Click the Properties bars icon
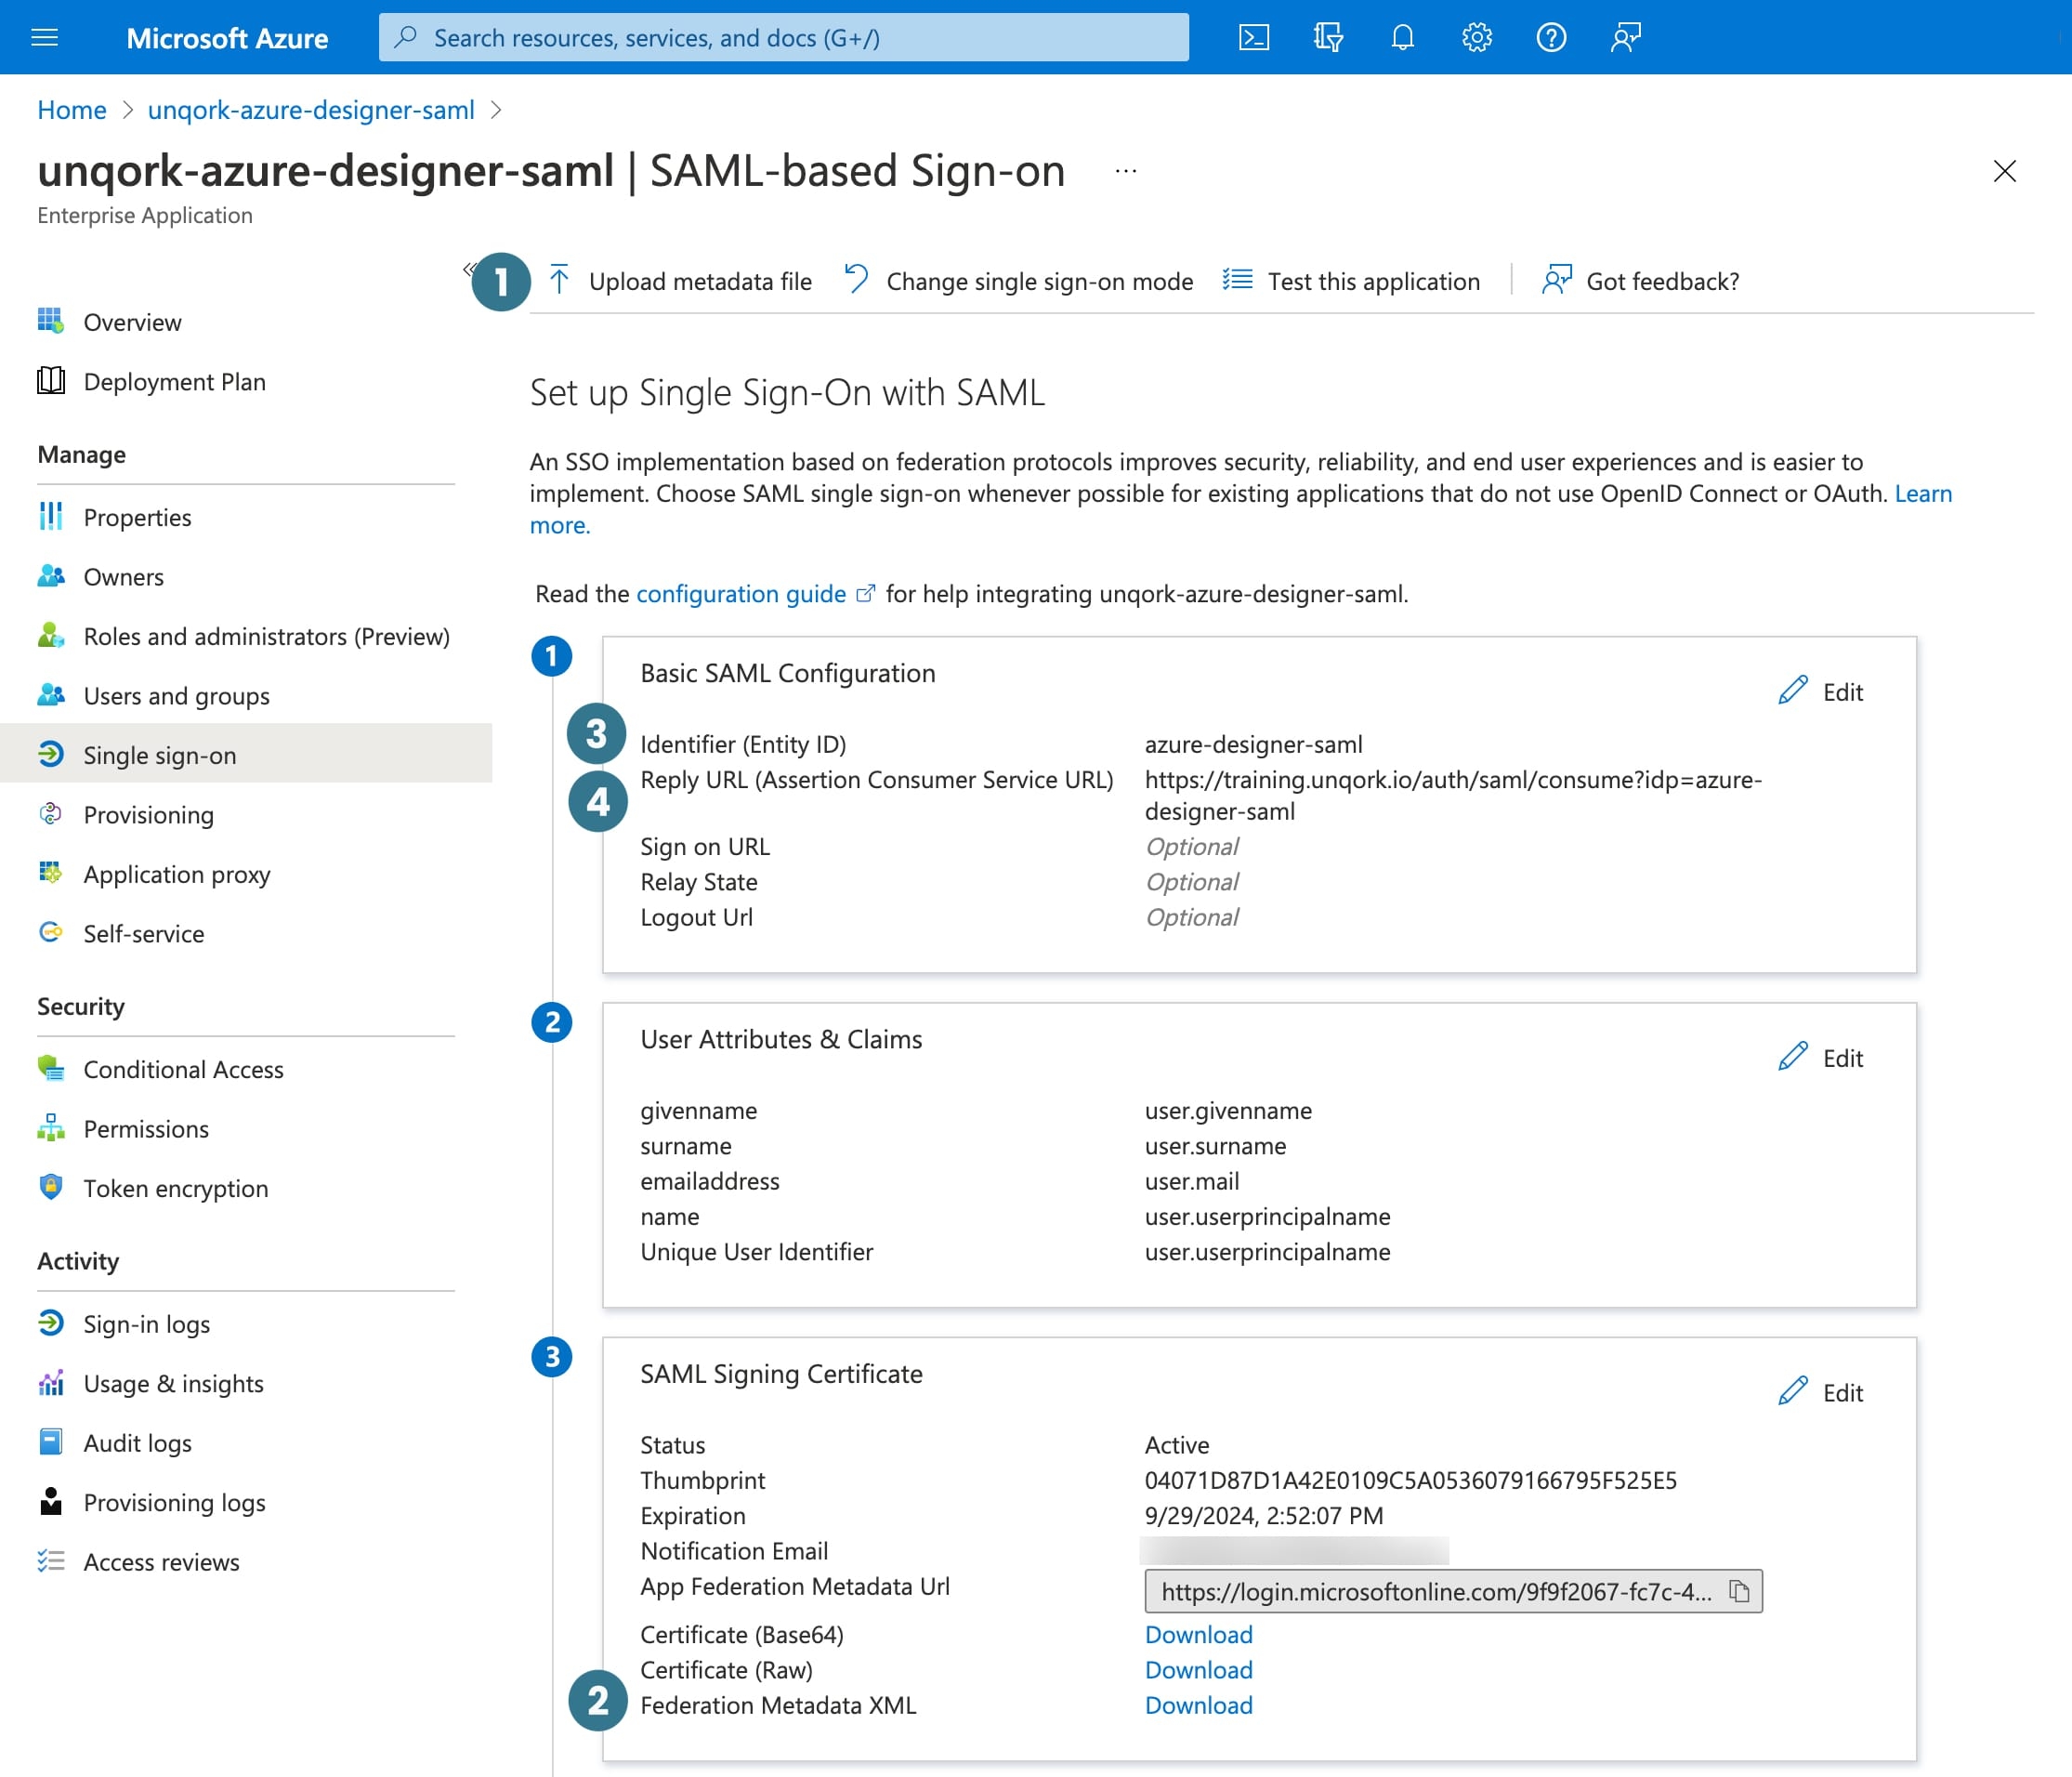The image size is (2072, 1777). [51, 516]
